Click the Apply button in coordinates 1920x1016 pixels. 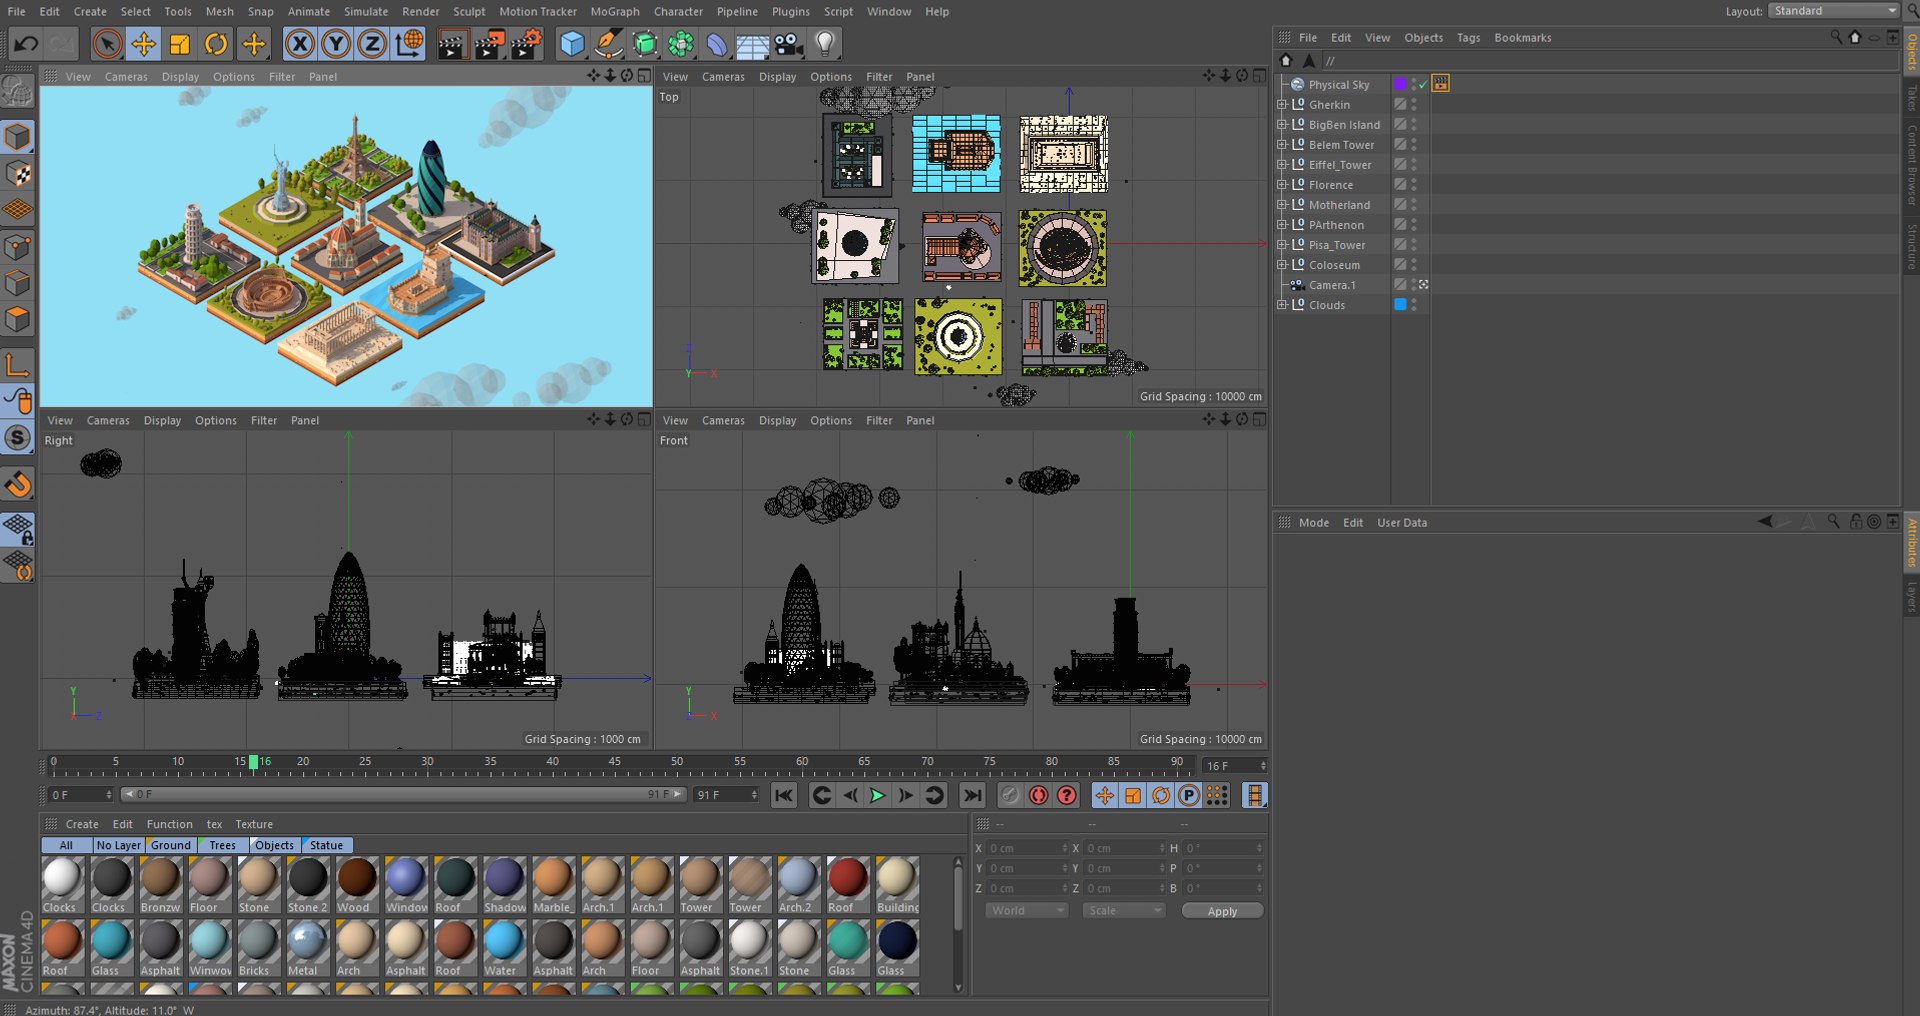pos(1222,911)
